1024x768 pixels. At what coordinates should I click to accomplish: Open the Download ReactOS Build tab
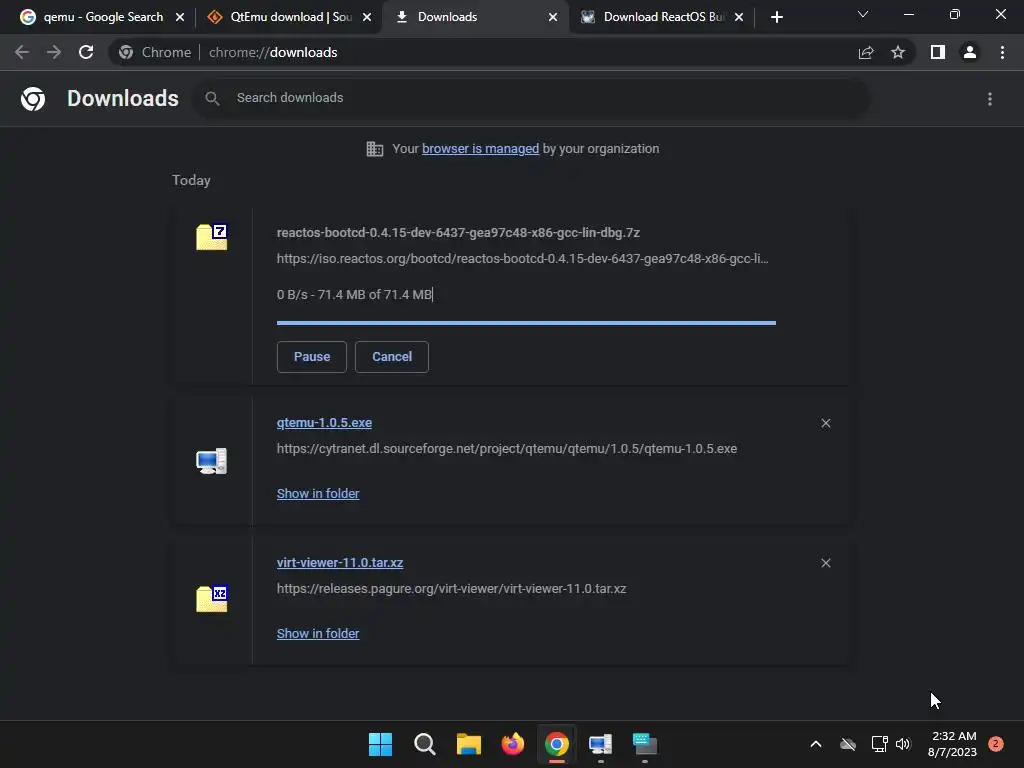660,17
